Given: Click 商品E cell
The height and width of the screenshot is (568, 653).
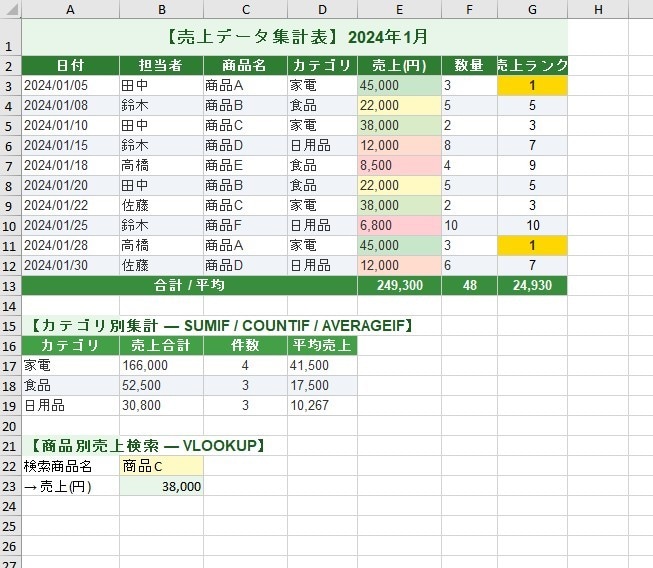Looking at the screenshot, I should click(245, 165).
